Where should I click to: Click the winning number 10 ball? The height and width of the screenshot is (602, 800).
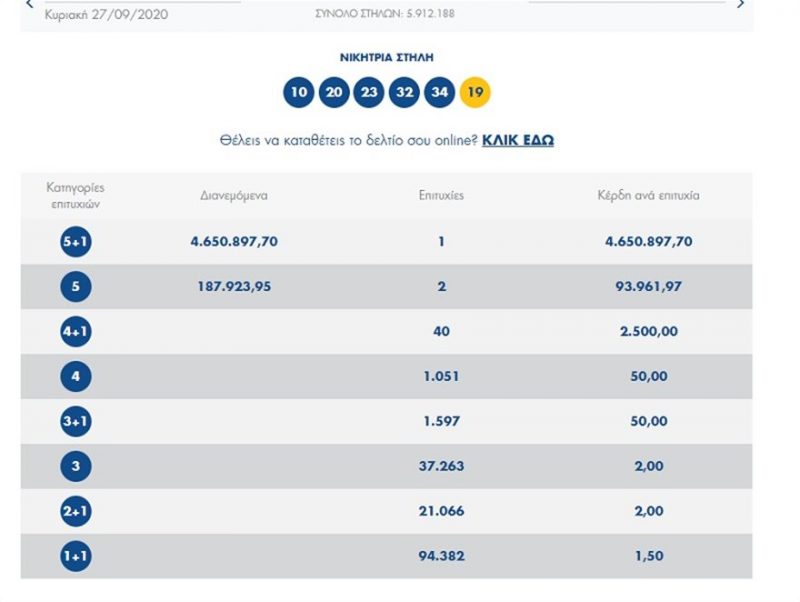[299, 93]
